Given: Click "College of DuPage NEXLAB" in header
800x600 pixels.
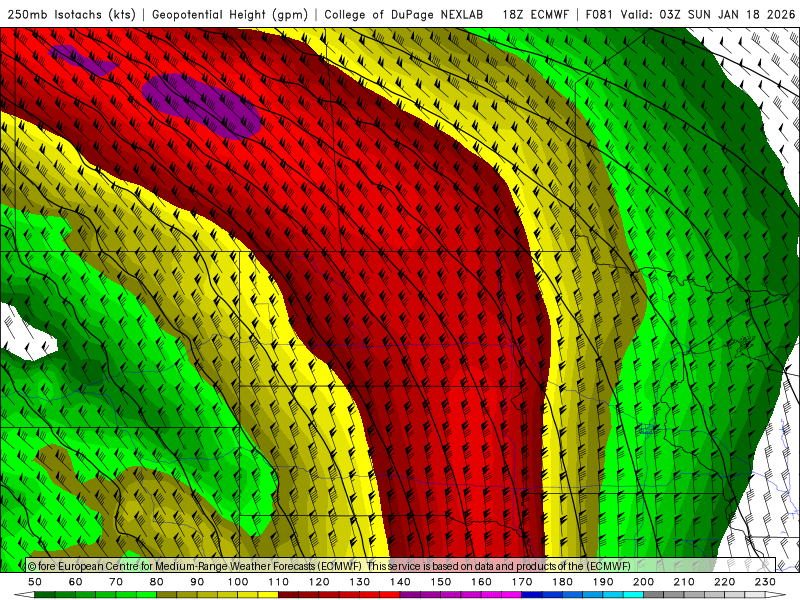Looking at the screenshot, I should [404, 14].
